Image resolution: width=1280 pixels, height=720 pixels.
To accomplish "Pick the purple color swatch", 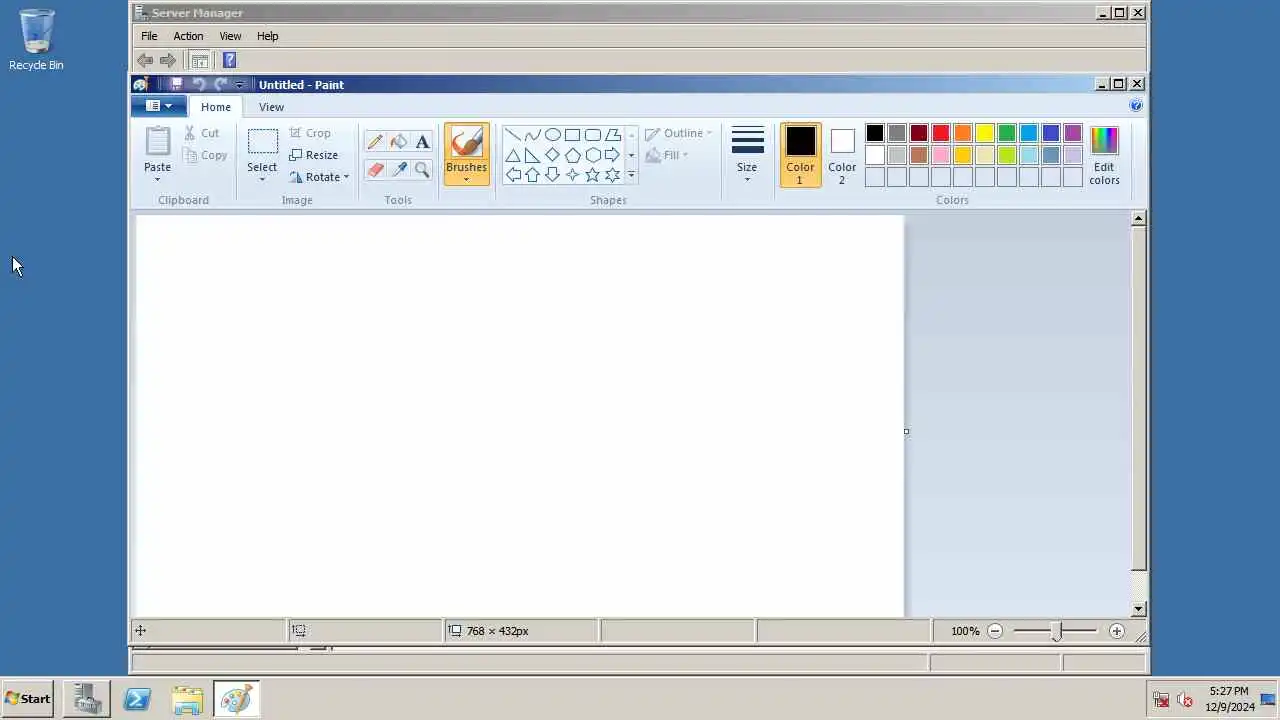I will coord(1073,133).
